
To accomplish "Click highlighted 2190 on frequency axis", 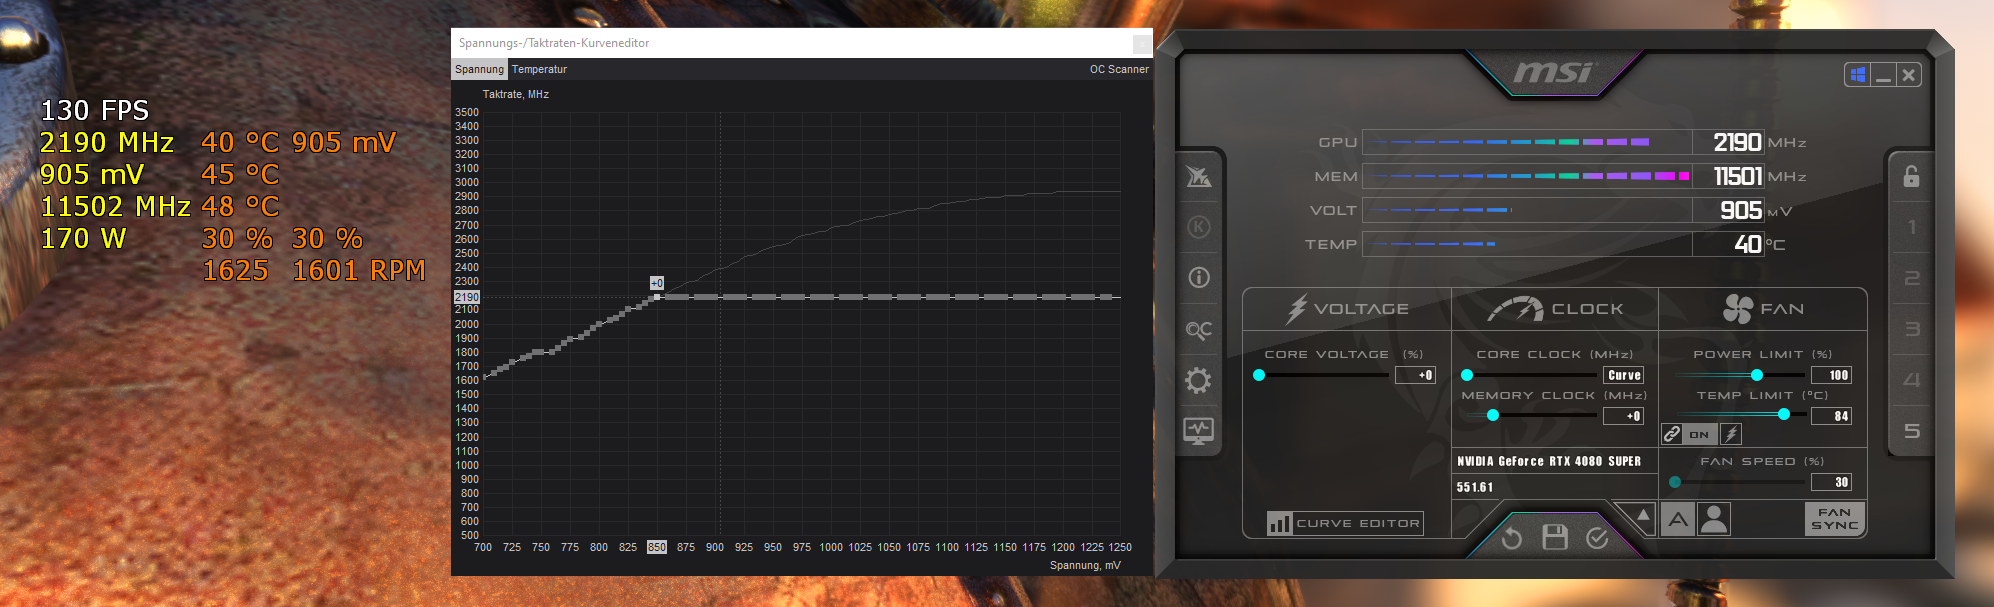I will (467, 297).
